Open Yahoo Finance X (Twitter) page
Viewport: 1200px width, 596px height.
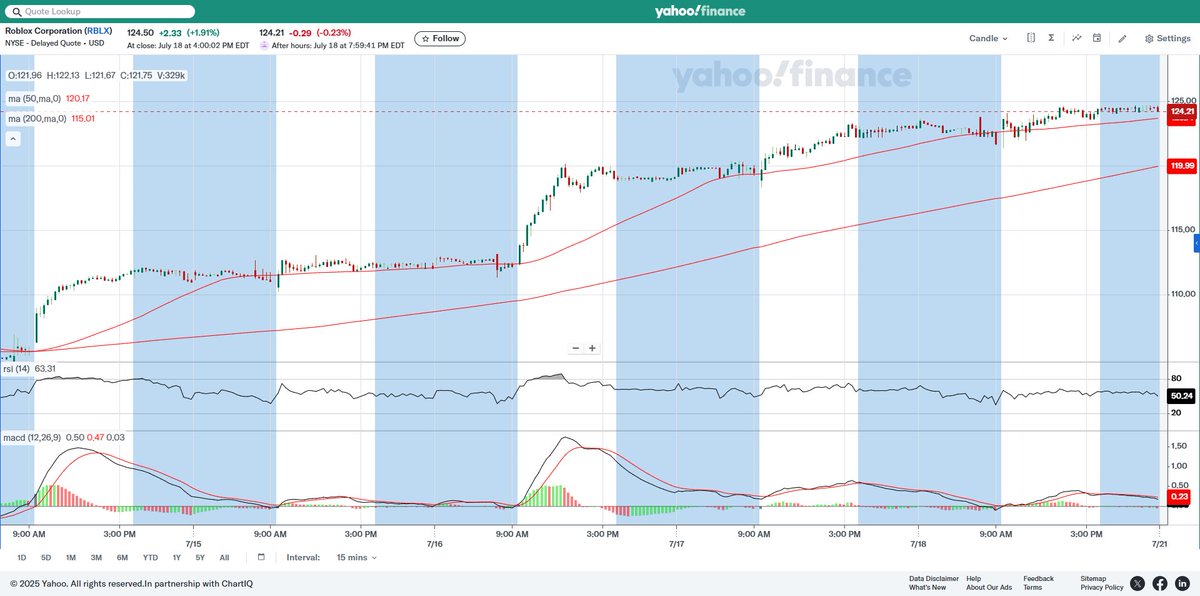[1137, 583]
